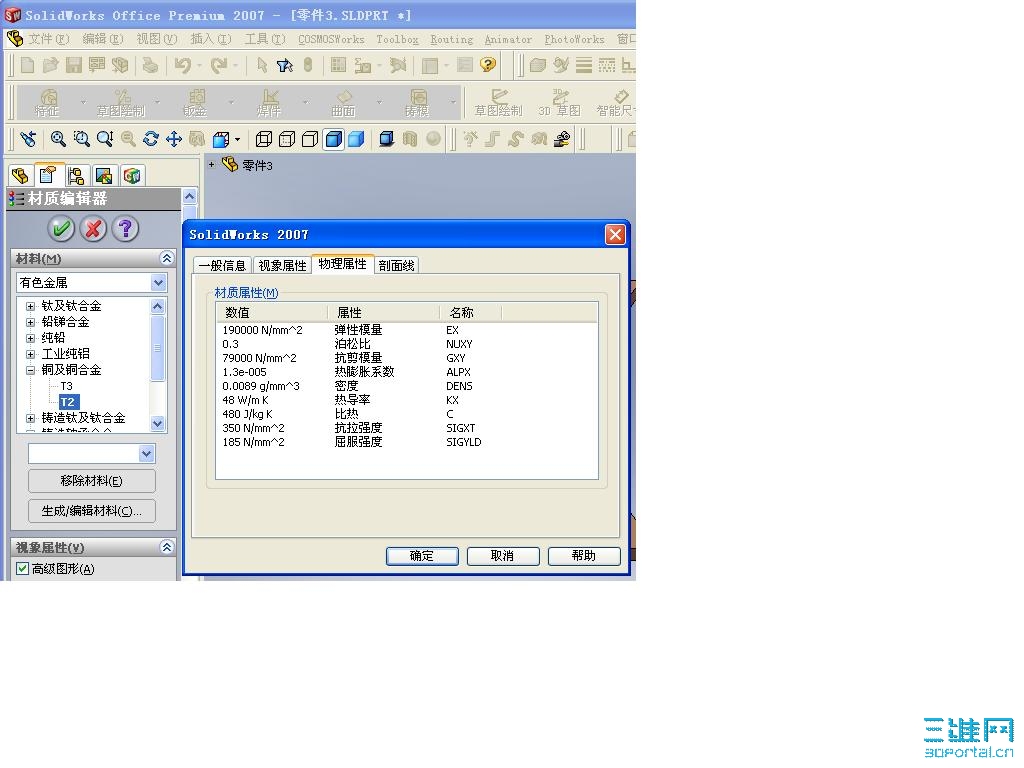The height and width of the screenshot is (768, 1024).
Task: Click the 帮助 button in dialog
Action: pos(584,556)
